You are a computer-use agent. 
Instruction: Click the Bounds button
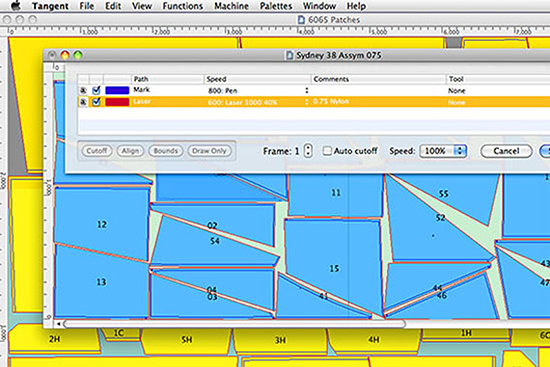click(166, 151)
